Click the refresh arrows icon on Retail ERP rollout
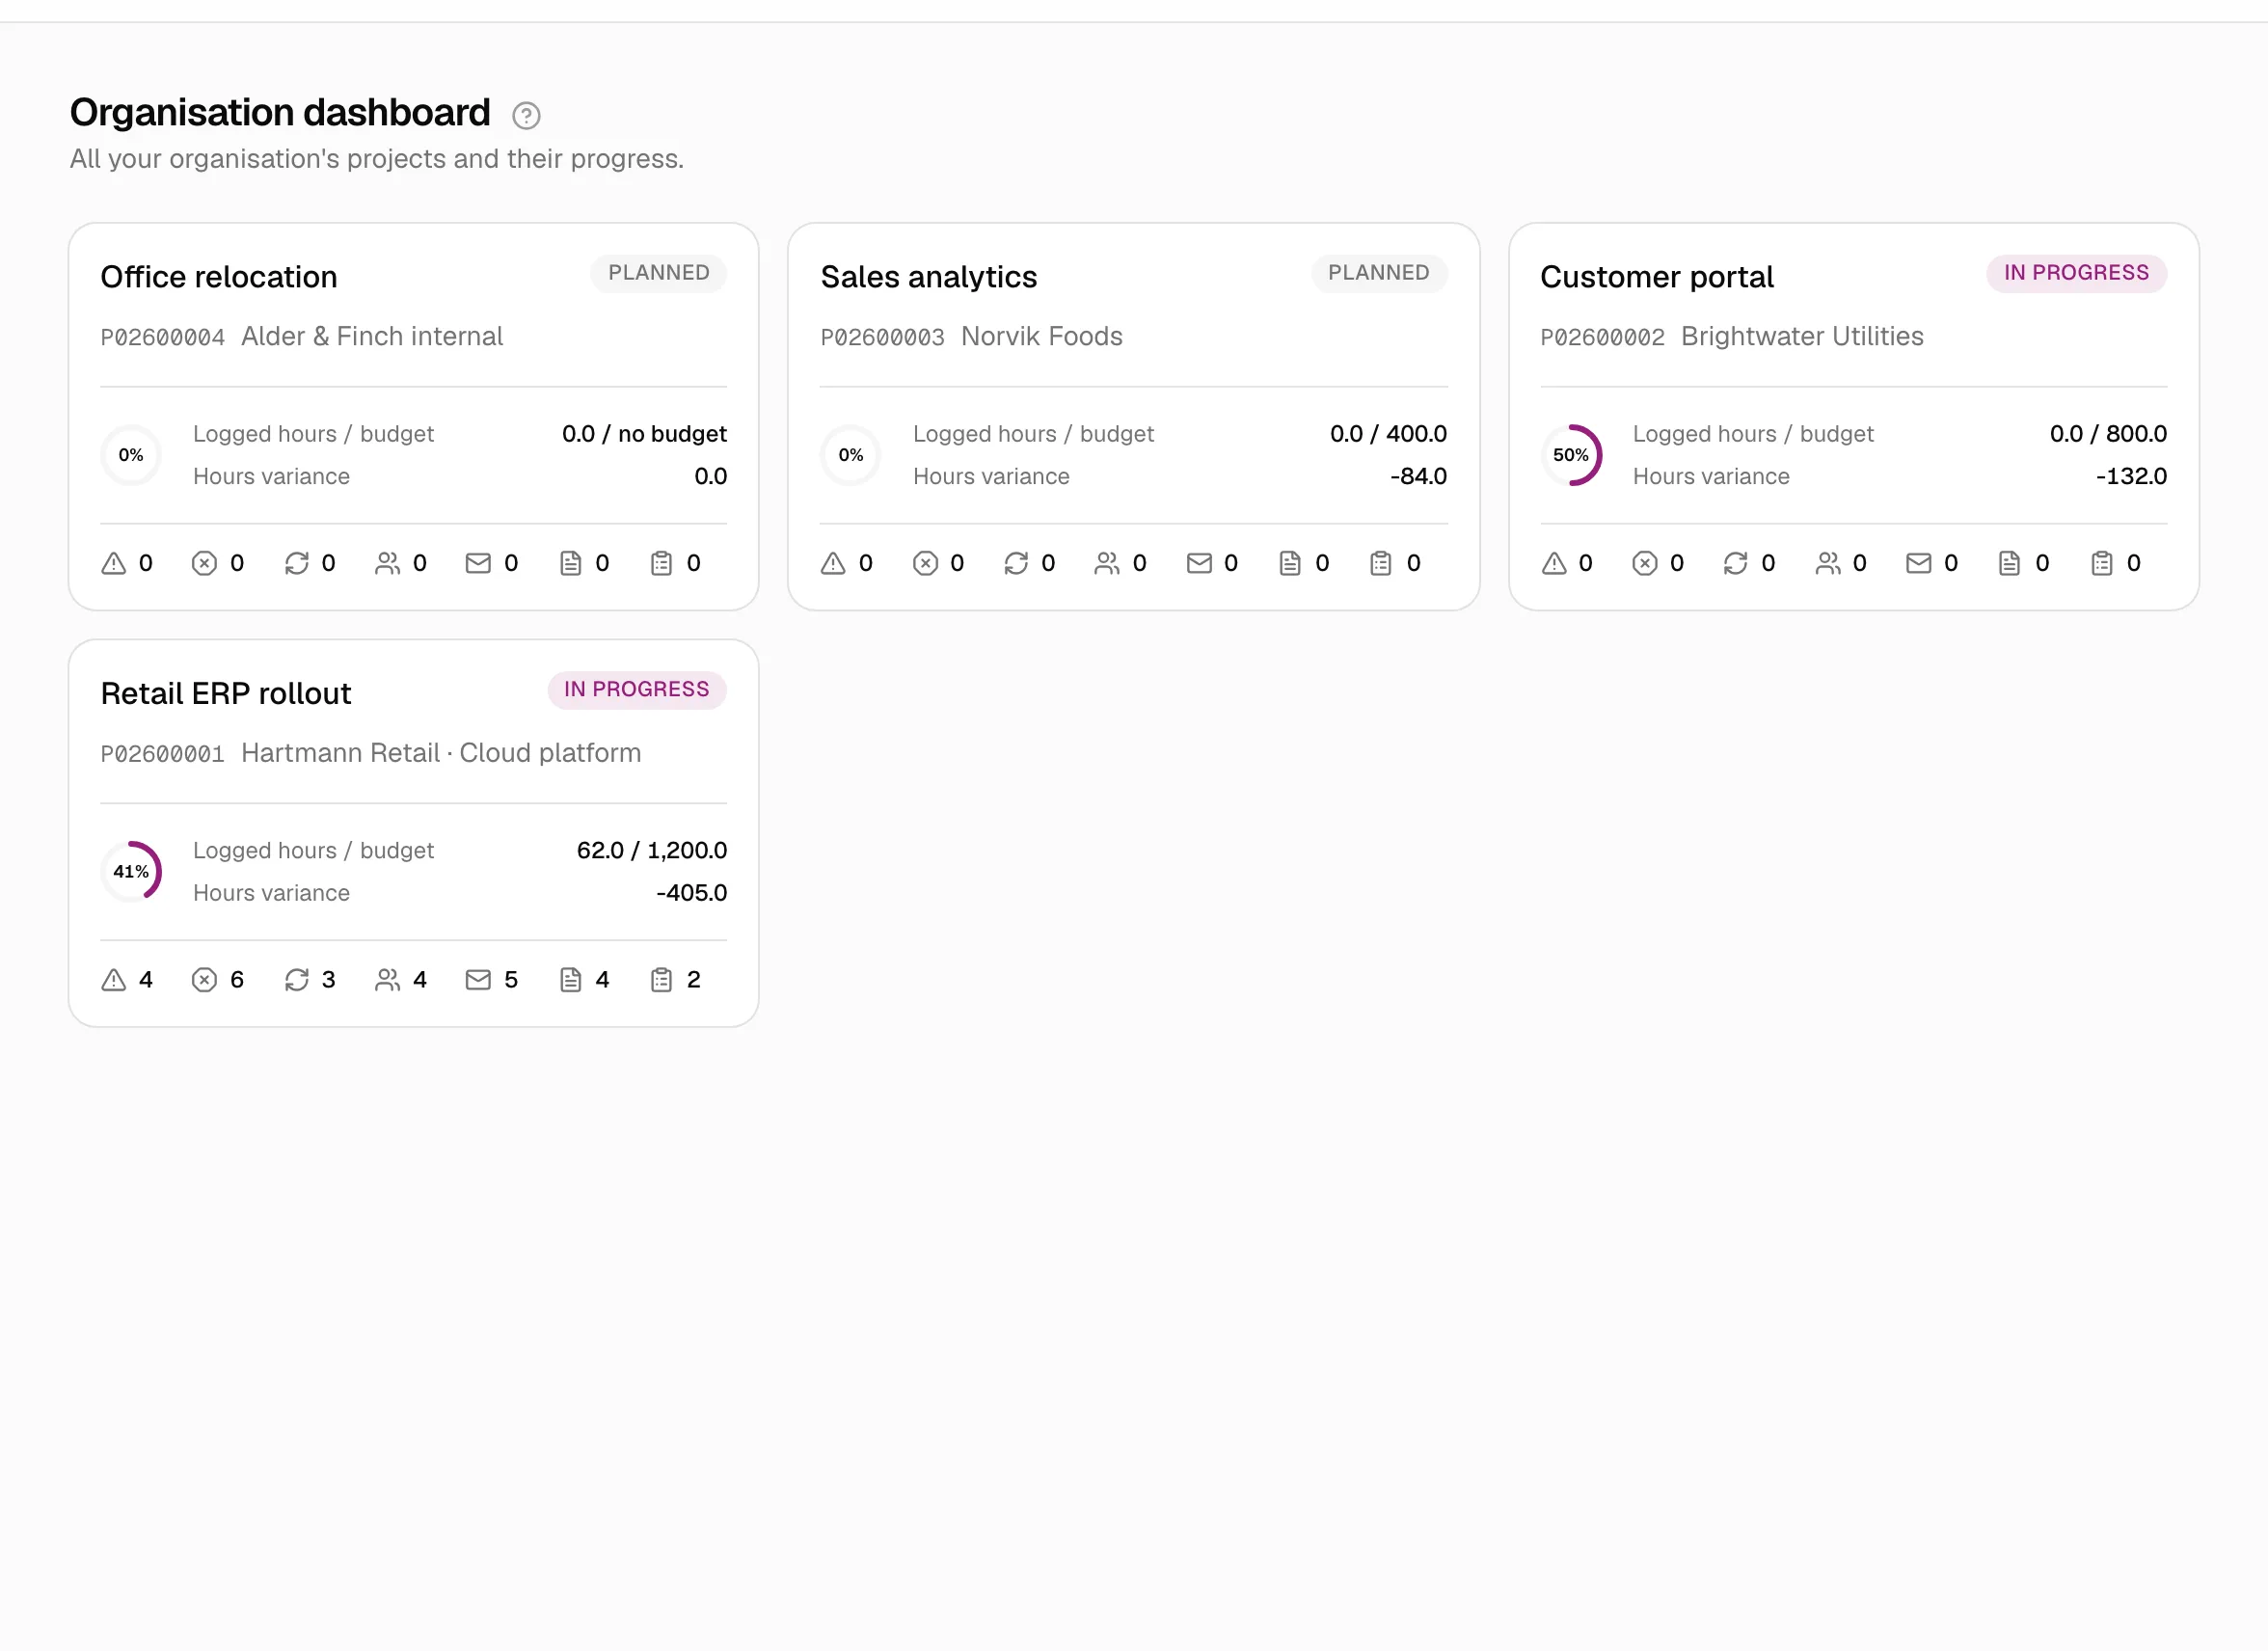The image size is (2268, 1651). (297, 980)
